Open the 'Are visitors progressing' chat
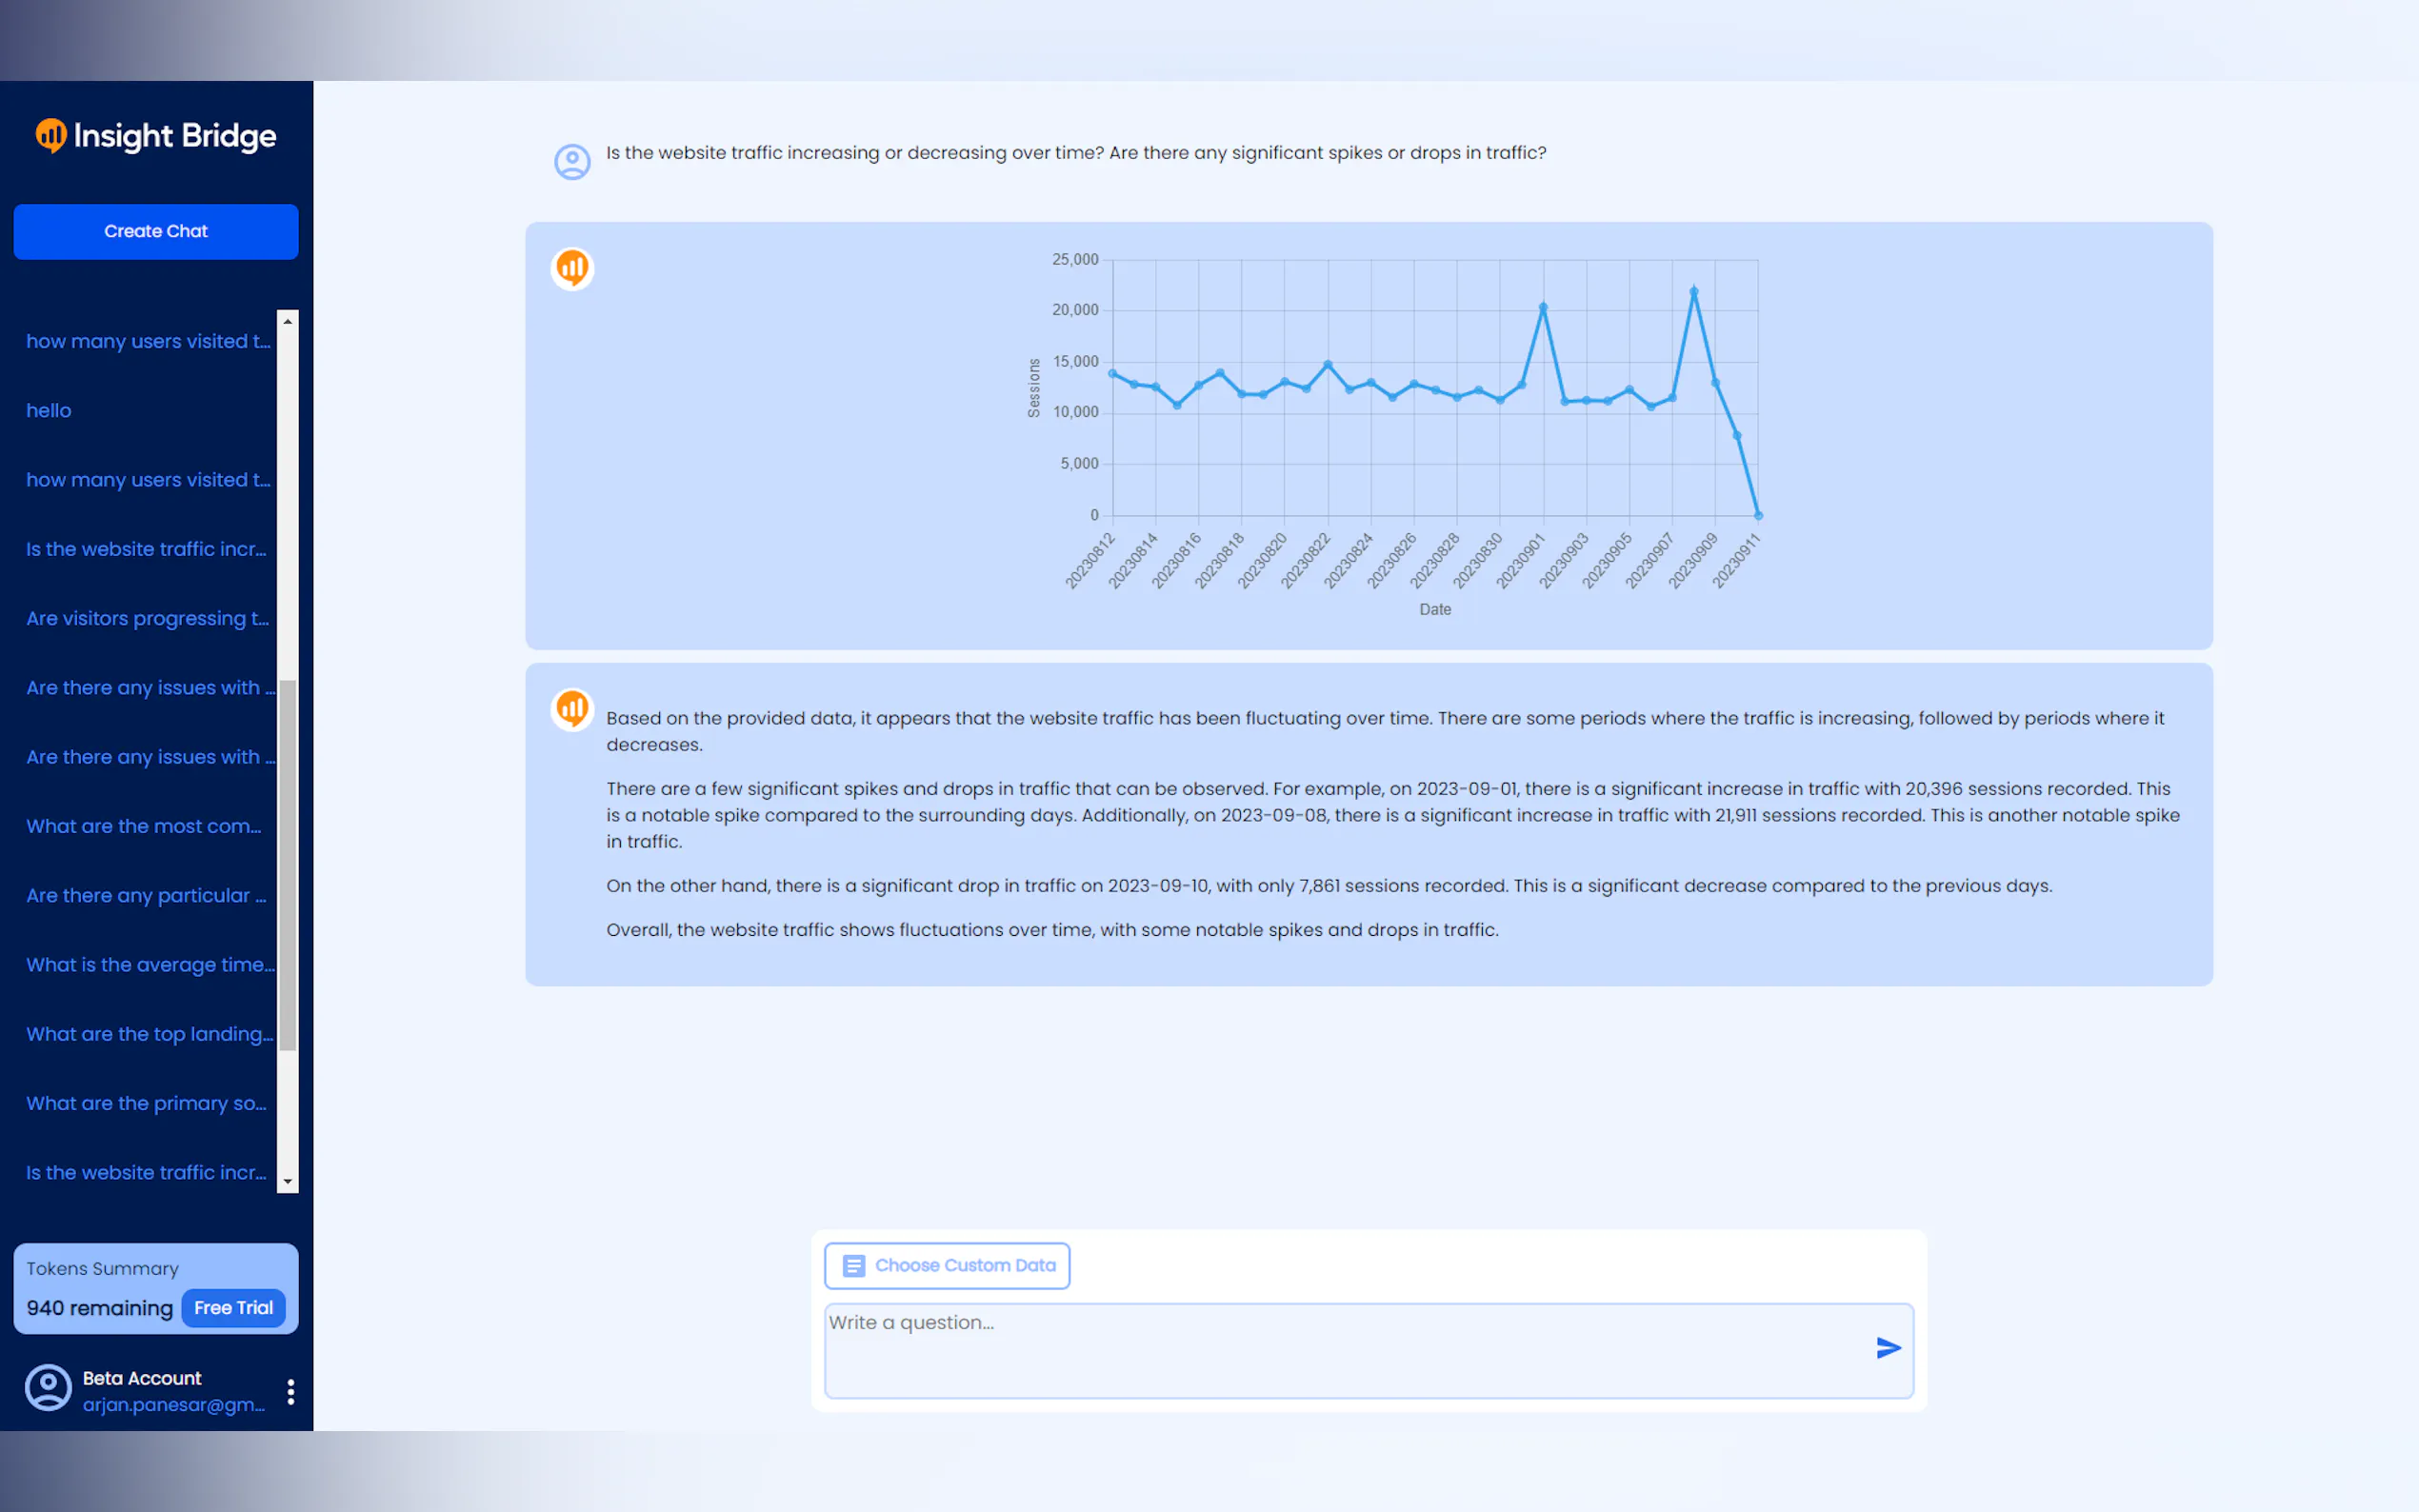Viewport: 2419px width, 1512px height. pos(147,618)
